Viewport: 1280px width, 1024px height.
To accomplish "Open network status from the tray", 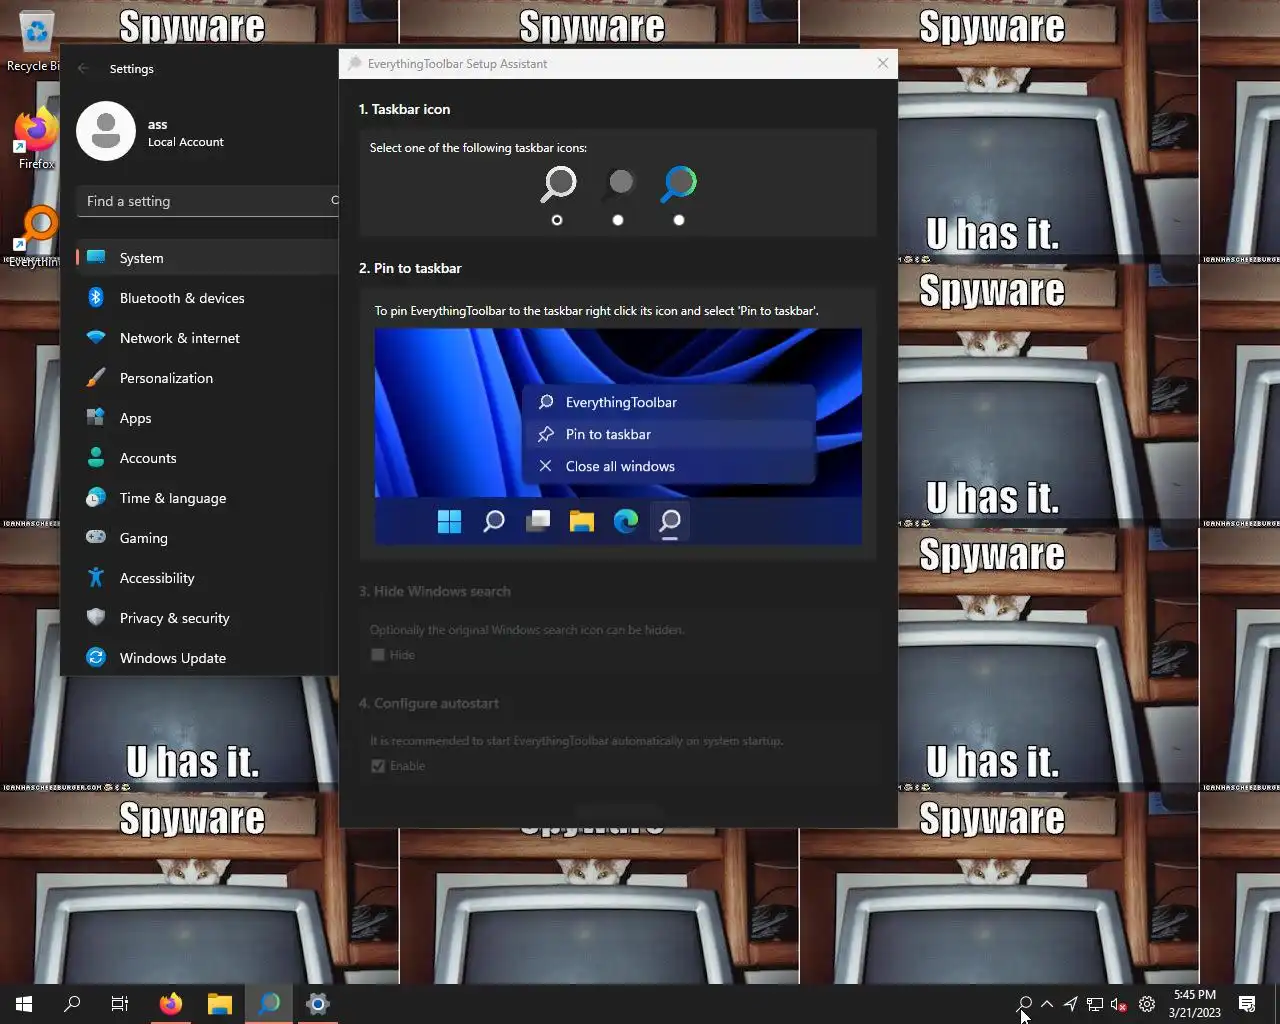I will tap(1095, 1004).
